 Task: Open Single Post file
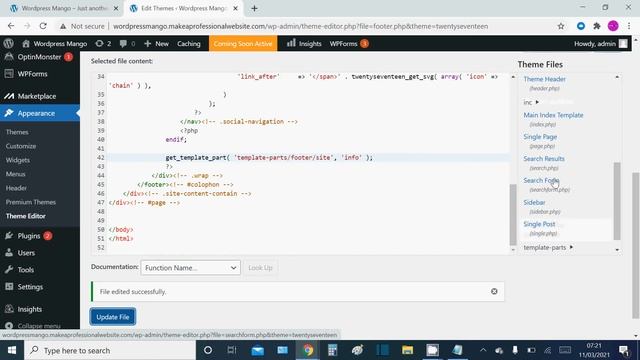point(539,224)
